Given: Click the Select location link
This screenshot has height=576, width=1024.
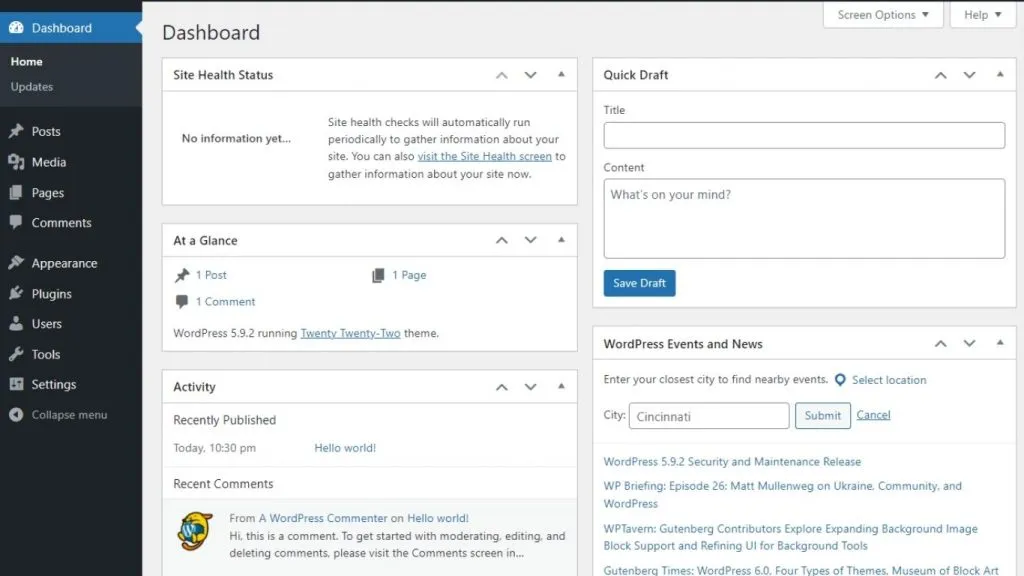Looking at the screenshot, I should click(889, 380).
